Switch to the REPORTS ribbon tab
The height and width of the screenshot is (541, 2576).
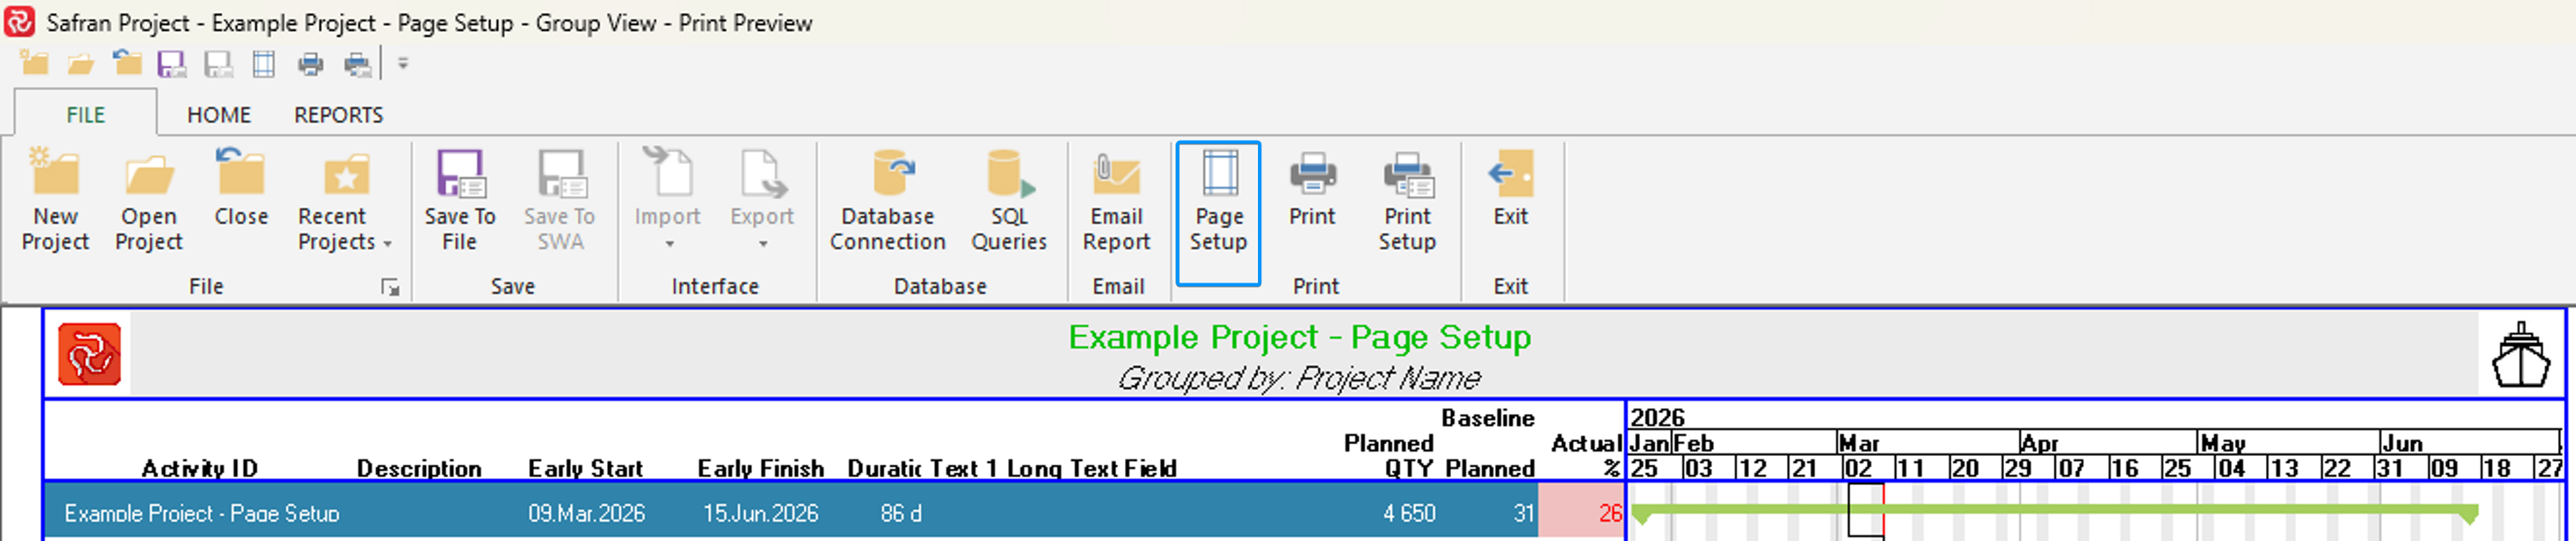pyautogui.click(x=338, y=115)
